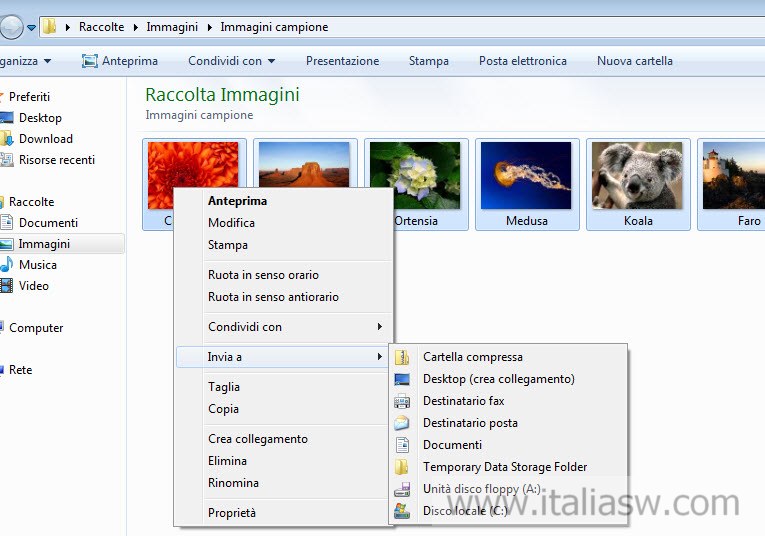Viewport: 765px width, 536px height.
Task: Click Posta elettronica in toolbar
Action: [523, 61]
